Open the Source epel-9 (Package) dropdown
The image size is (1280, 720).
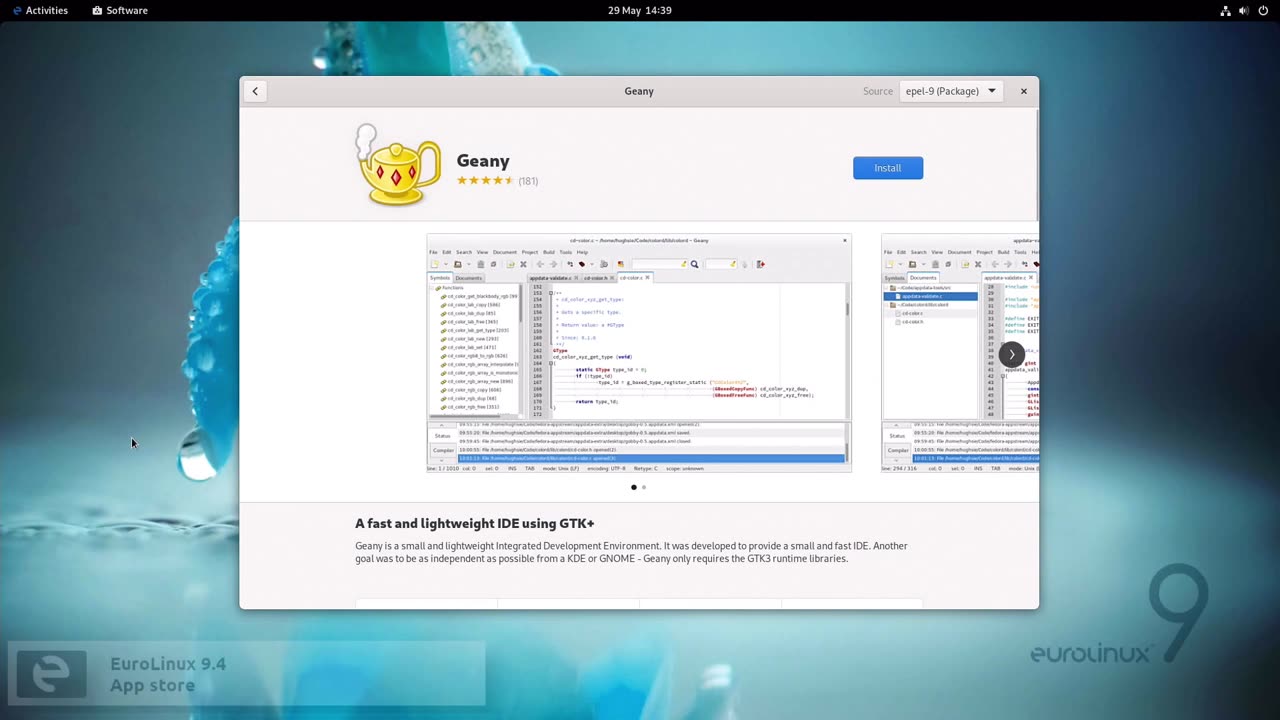coord(950,91)
